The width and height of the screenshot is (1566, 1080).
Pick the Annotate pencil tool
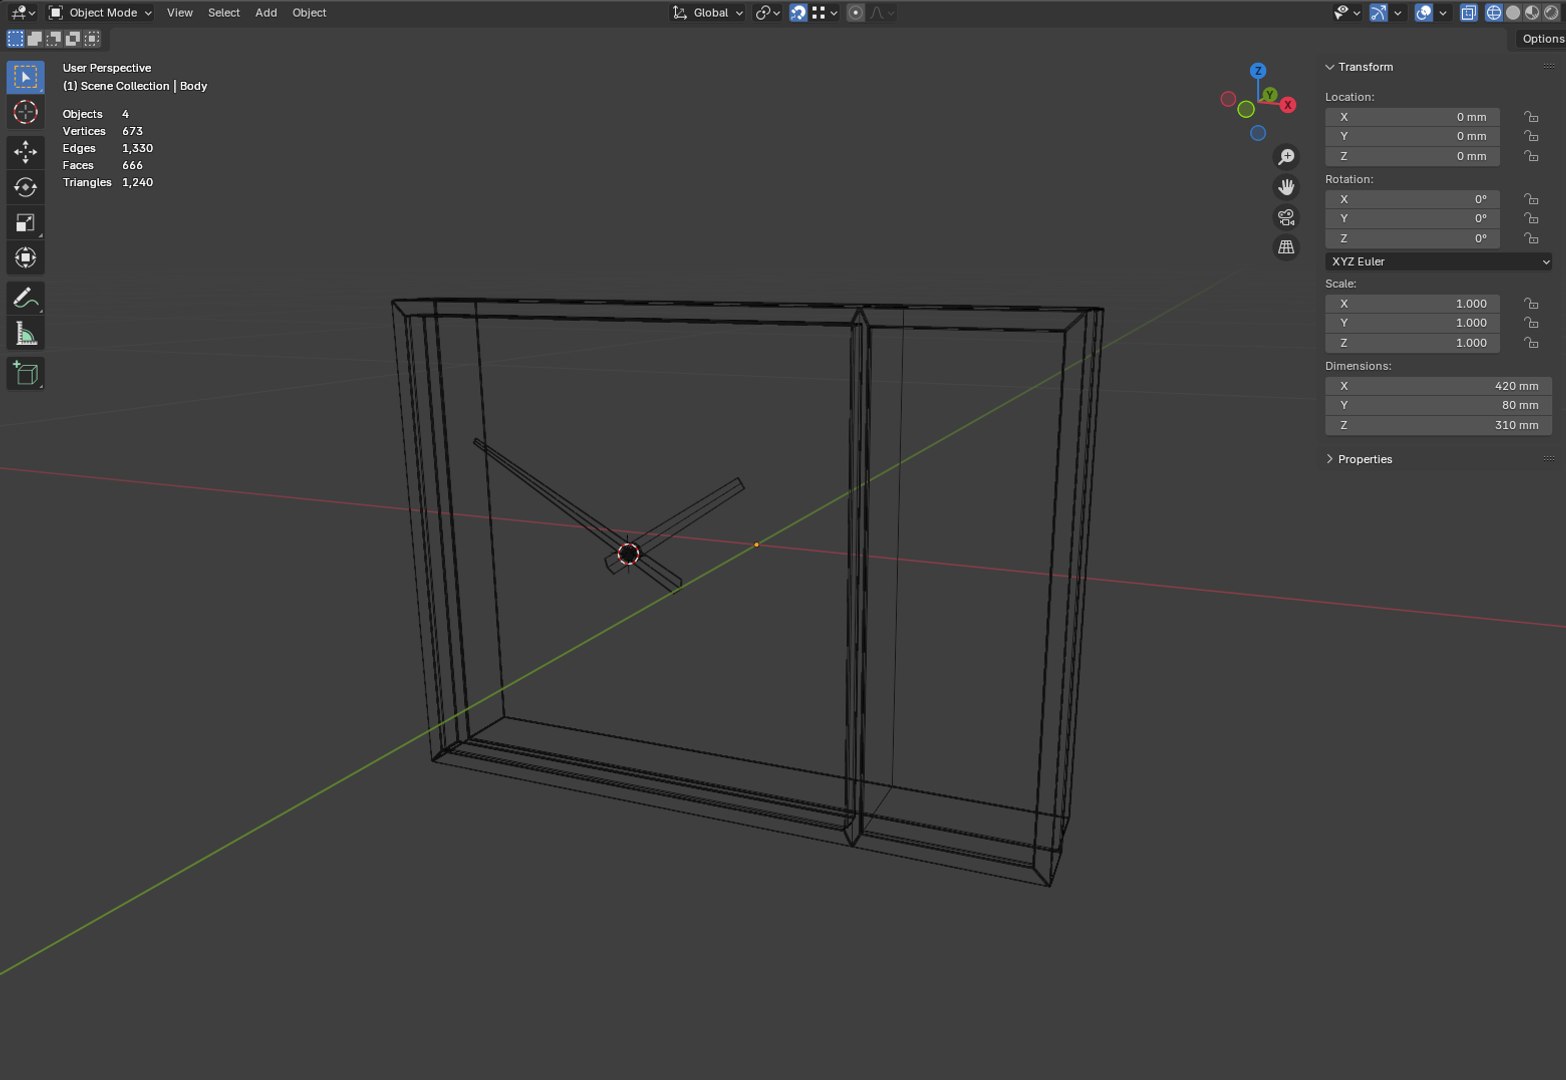click(25, 298)
